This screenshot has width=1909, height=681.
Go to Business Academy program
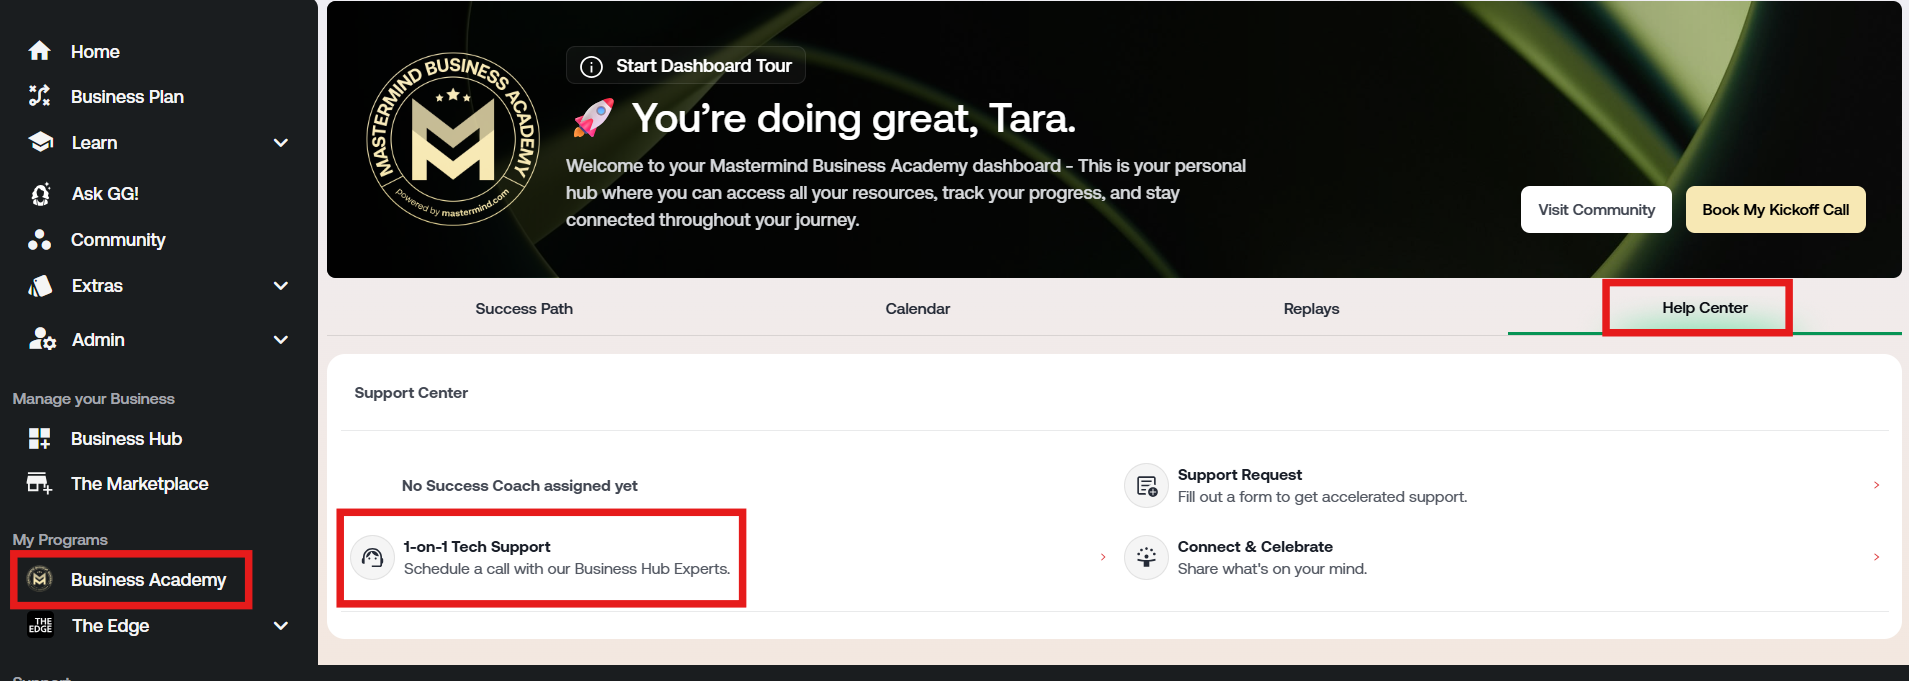click(148, 579)
